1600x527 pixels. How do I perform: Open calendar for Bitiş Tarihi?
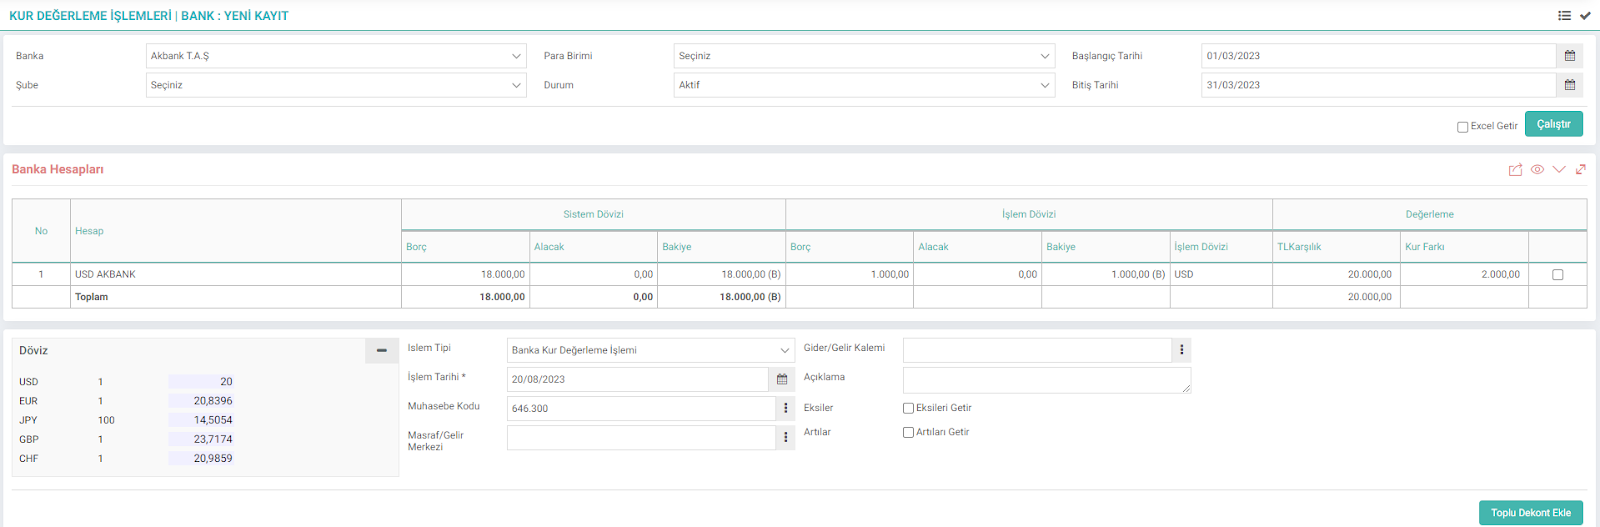click(1570, 85)
